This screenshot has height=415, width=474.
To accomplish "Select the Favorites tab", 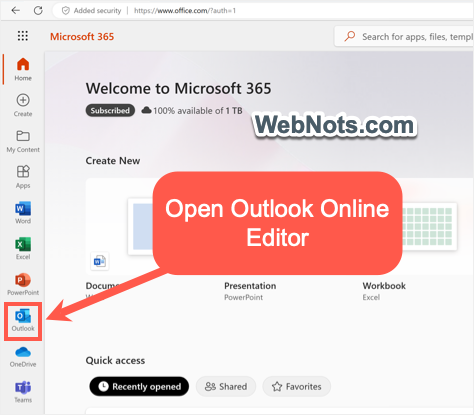I will tap(296, 387).
